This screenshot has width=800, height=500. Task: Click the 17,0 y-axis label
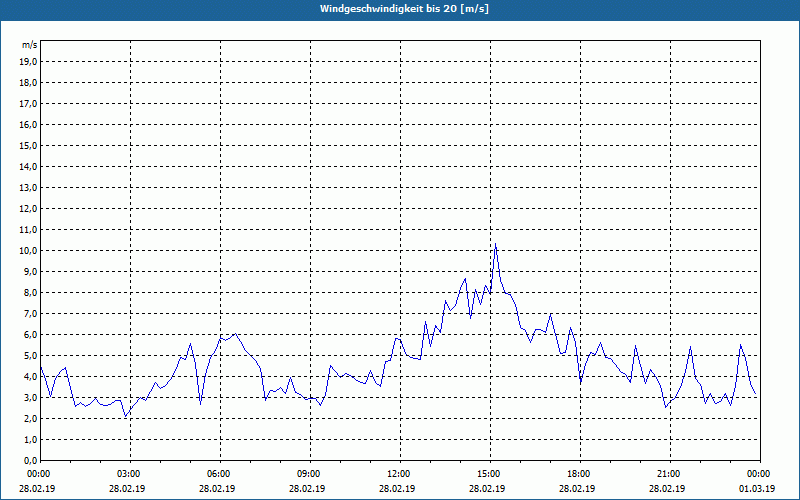pos(28,104)
